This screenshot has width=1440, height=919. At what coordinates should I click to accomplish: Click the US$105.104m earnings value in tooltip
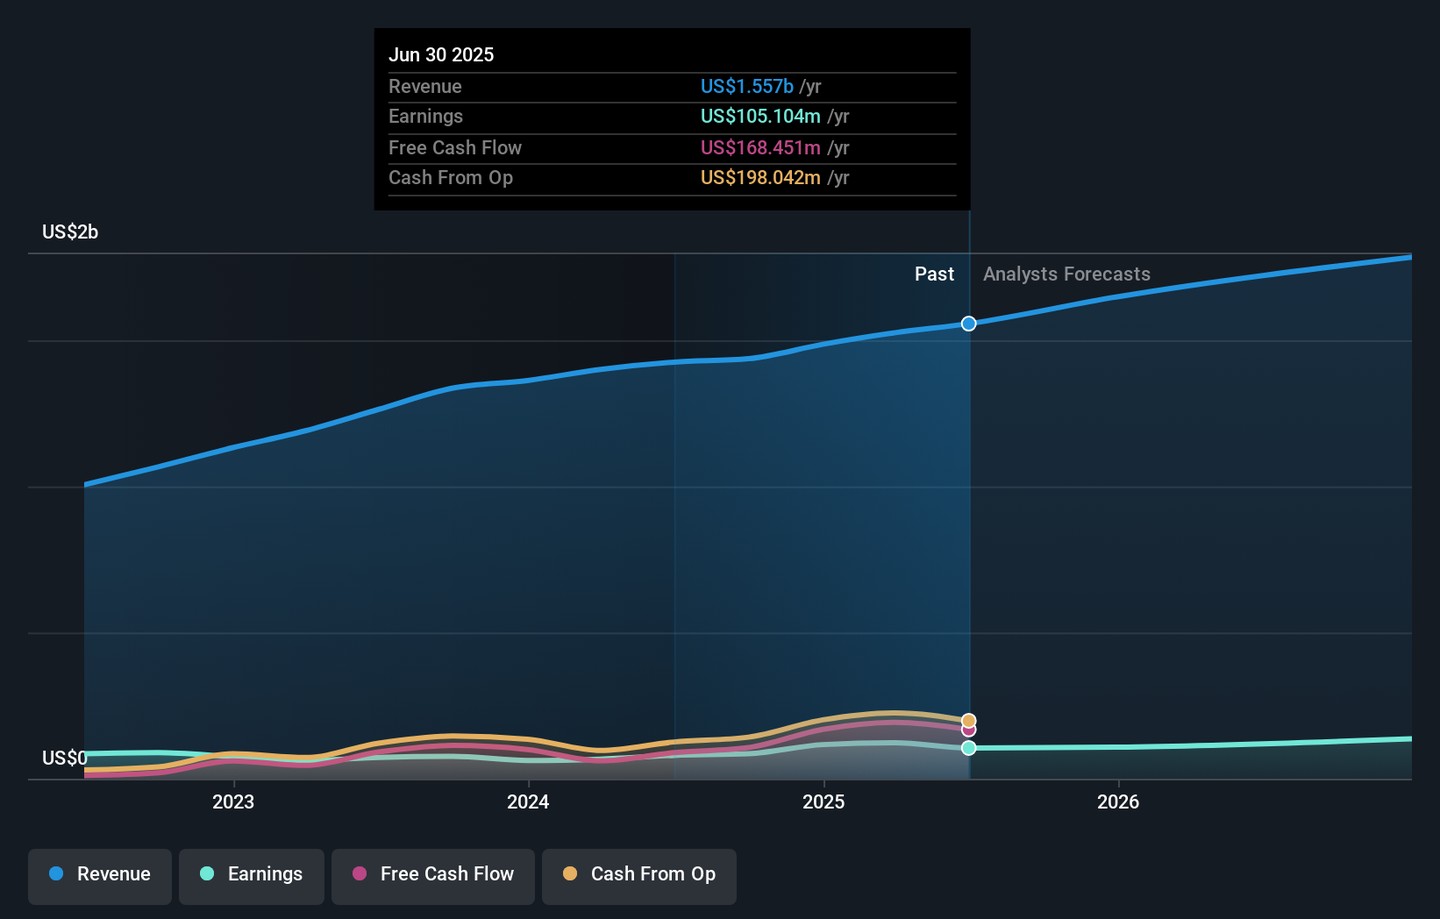pyautogui.click(x=760, y=117)
